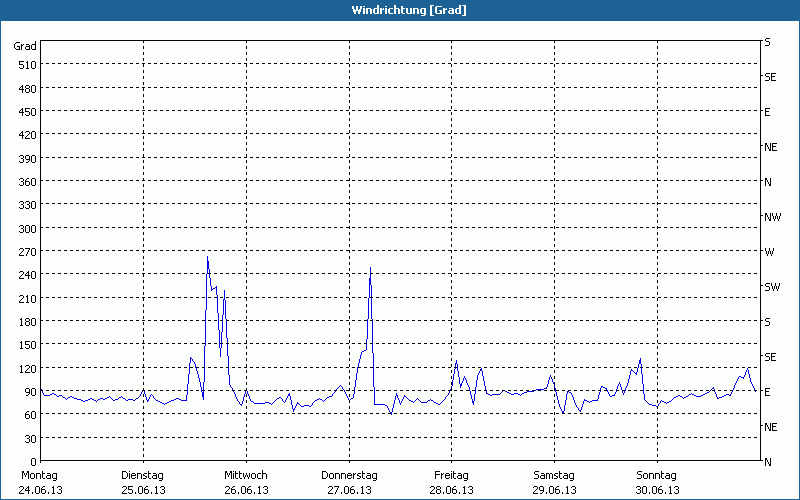
Task: Select the Dienstag 25.06.13 date label
Action: 143,482
